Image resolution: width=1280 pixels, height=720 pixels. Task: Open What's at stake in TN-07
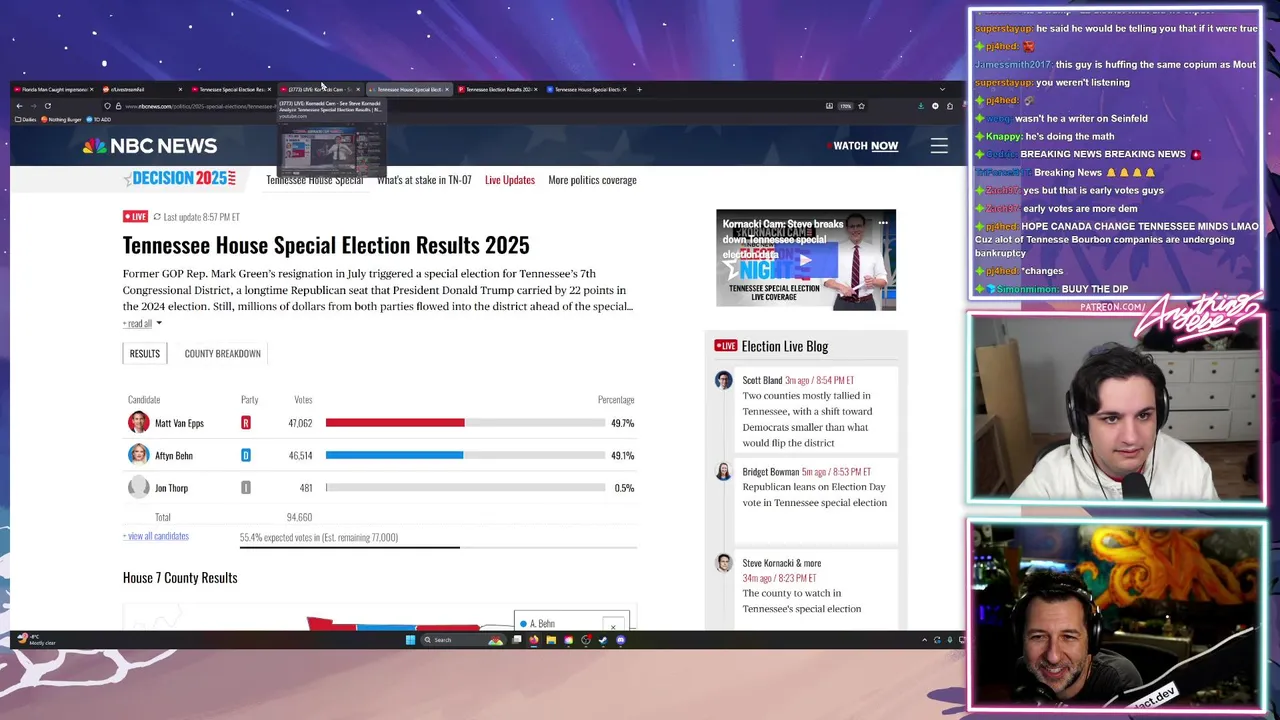(x=424, y=180)
